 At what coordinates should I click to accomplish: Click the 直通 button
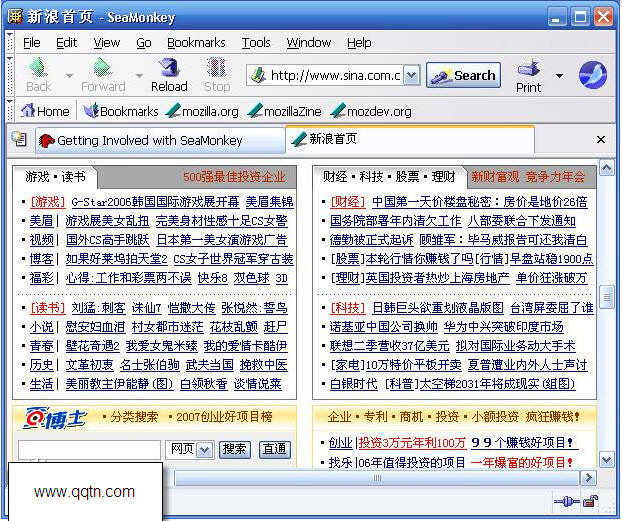tap(275, 450)
